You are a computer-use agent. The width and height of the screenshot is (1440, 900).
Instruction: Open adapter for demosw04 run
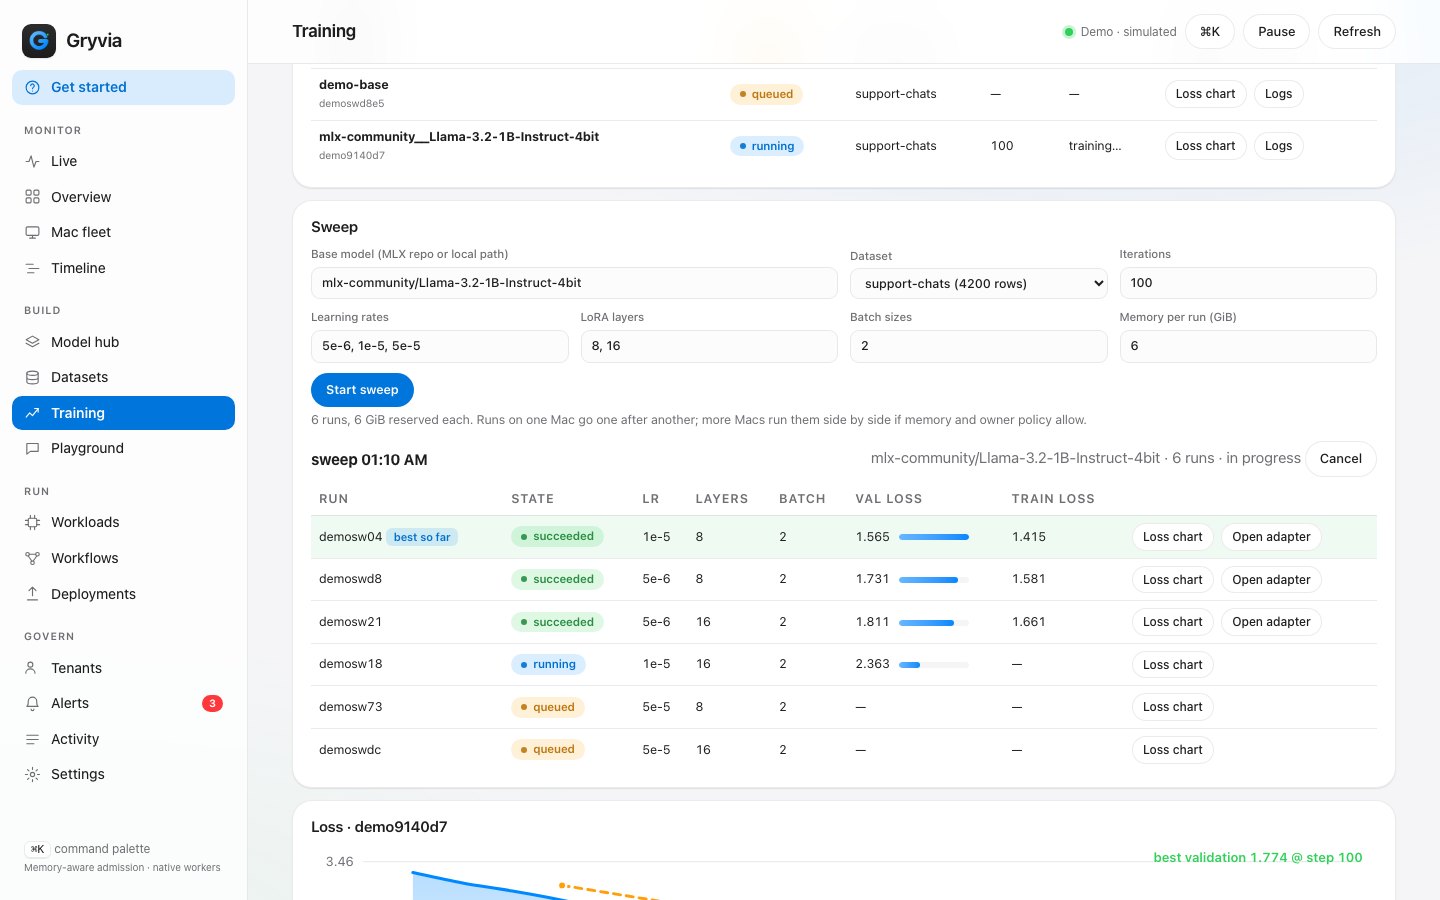pyautogui.click(x=1271, y=537)
